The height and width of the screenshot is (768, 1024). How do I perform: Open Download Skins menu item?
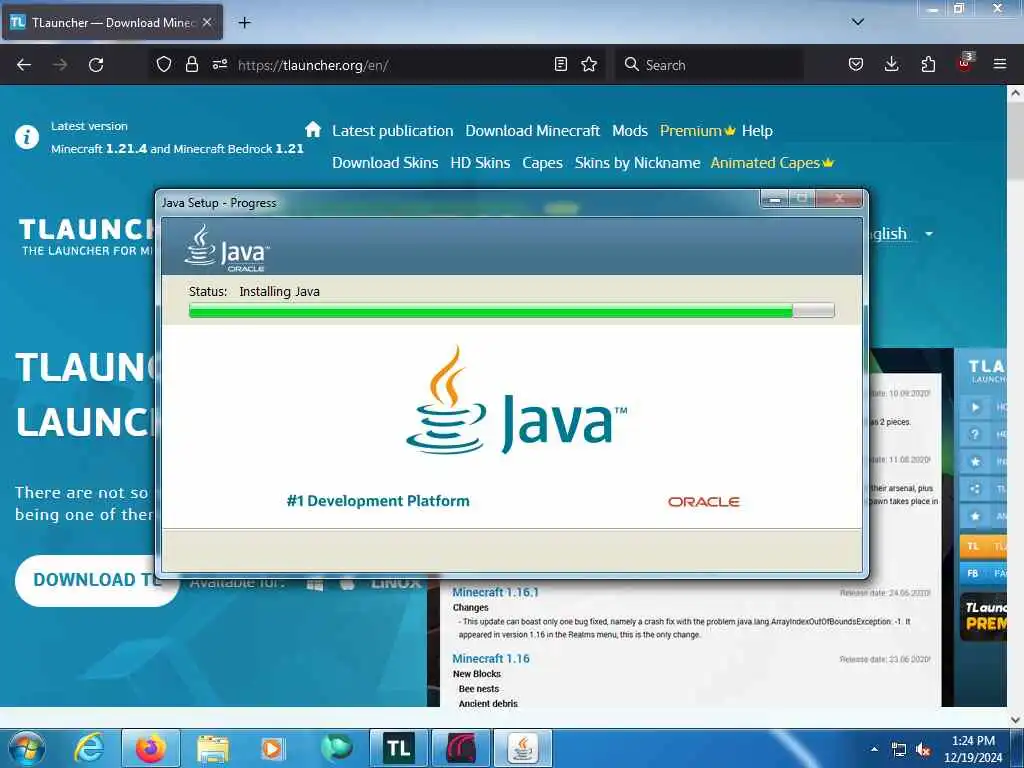[385, 163]
